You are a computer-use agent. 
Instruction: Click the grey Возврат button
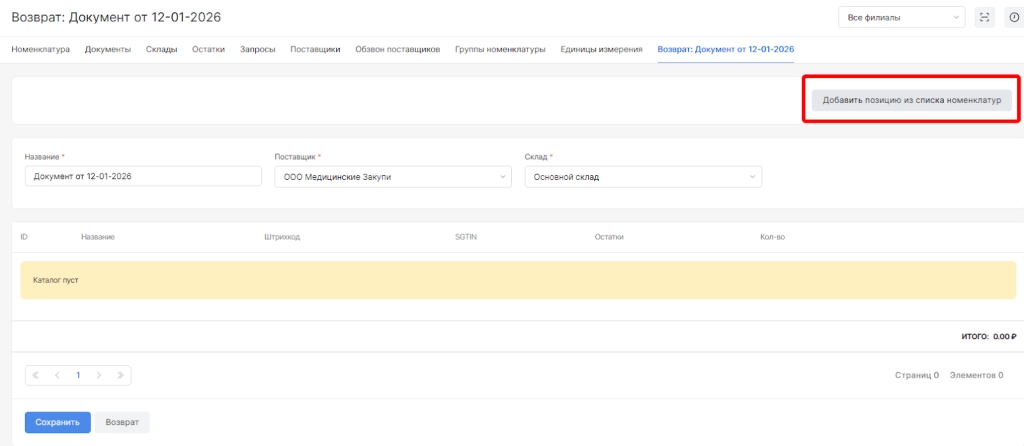point(122,422)
